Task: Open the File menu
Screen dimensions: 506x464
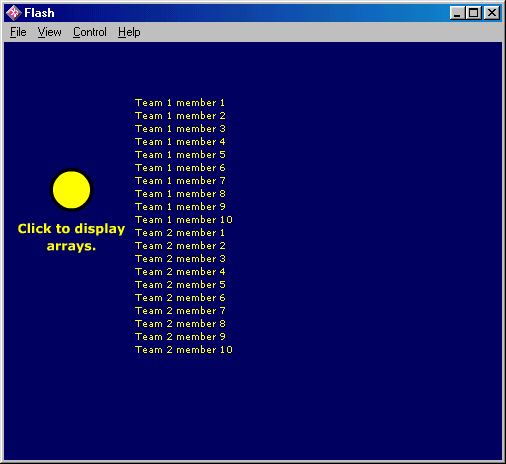Action: click(18, 32)
